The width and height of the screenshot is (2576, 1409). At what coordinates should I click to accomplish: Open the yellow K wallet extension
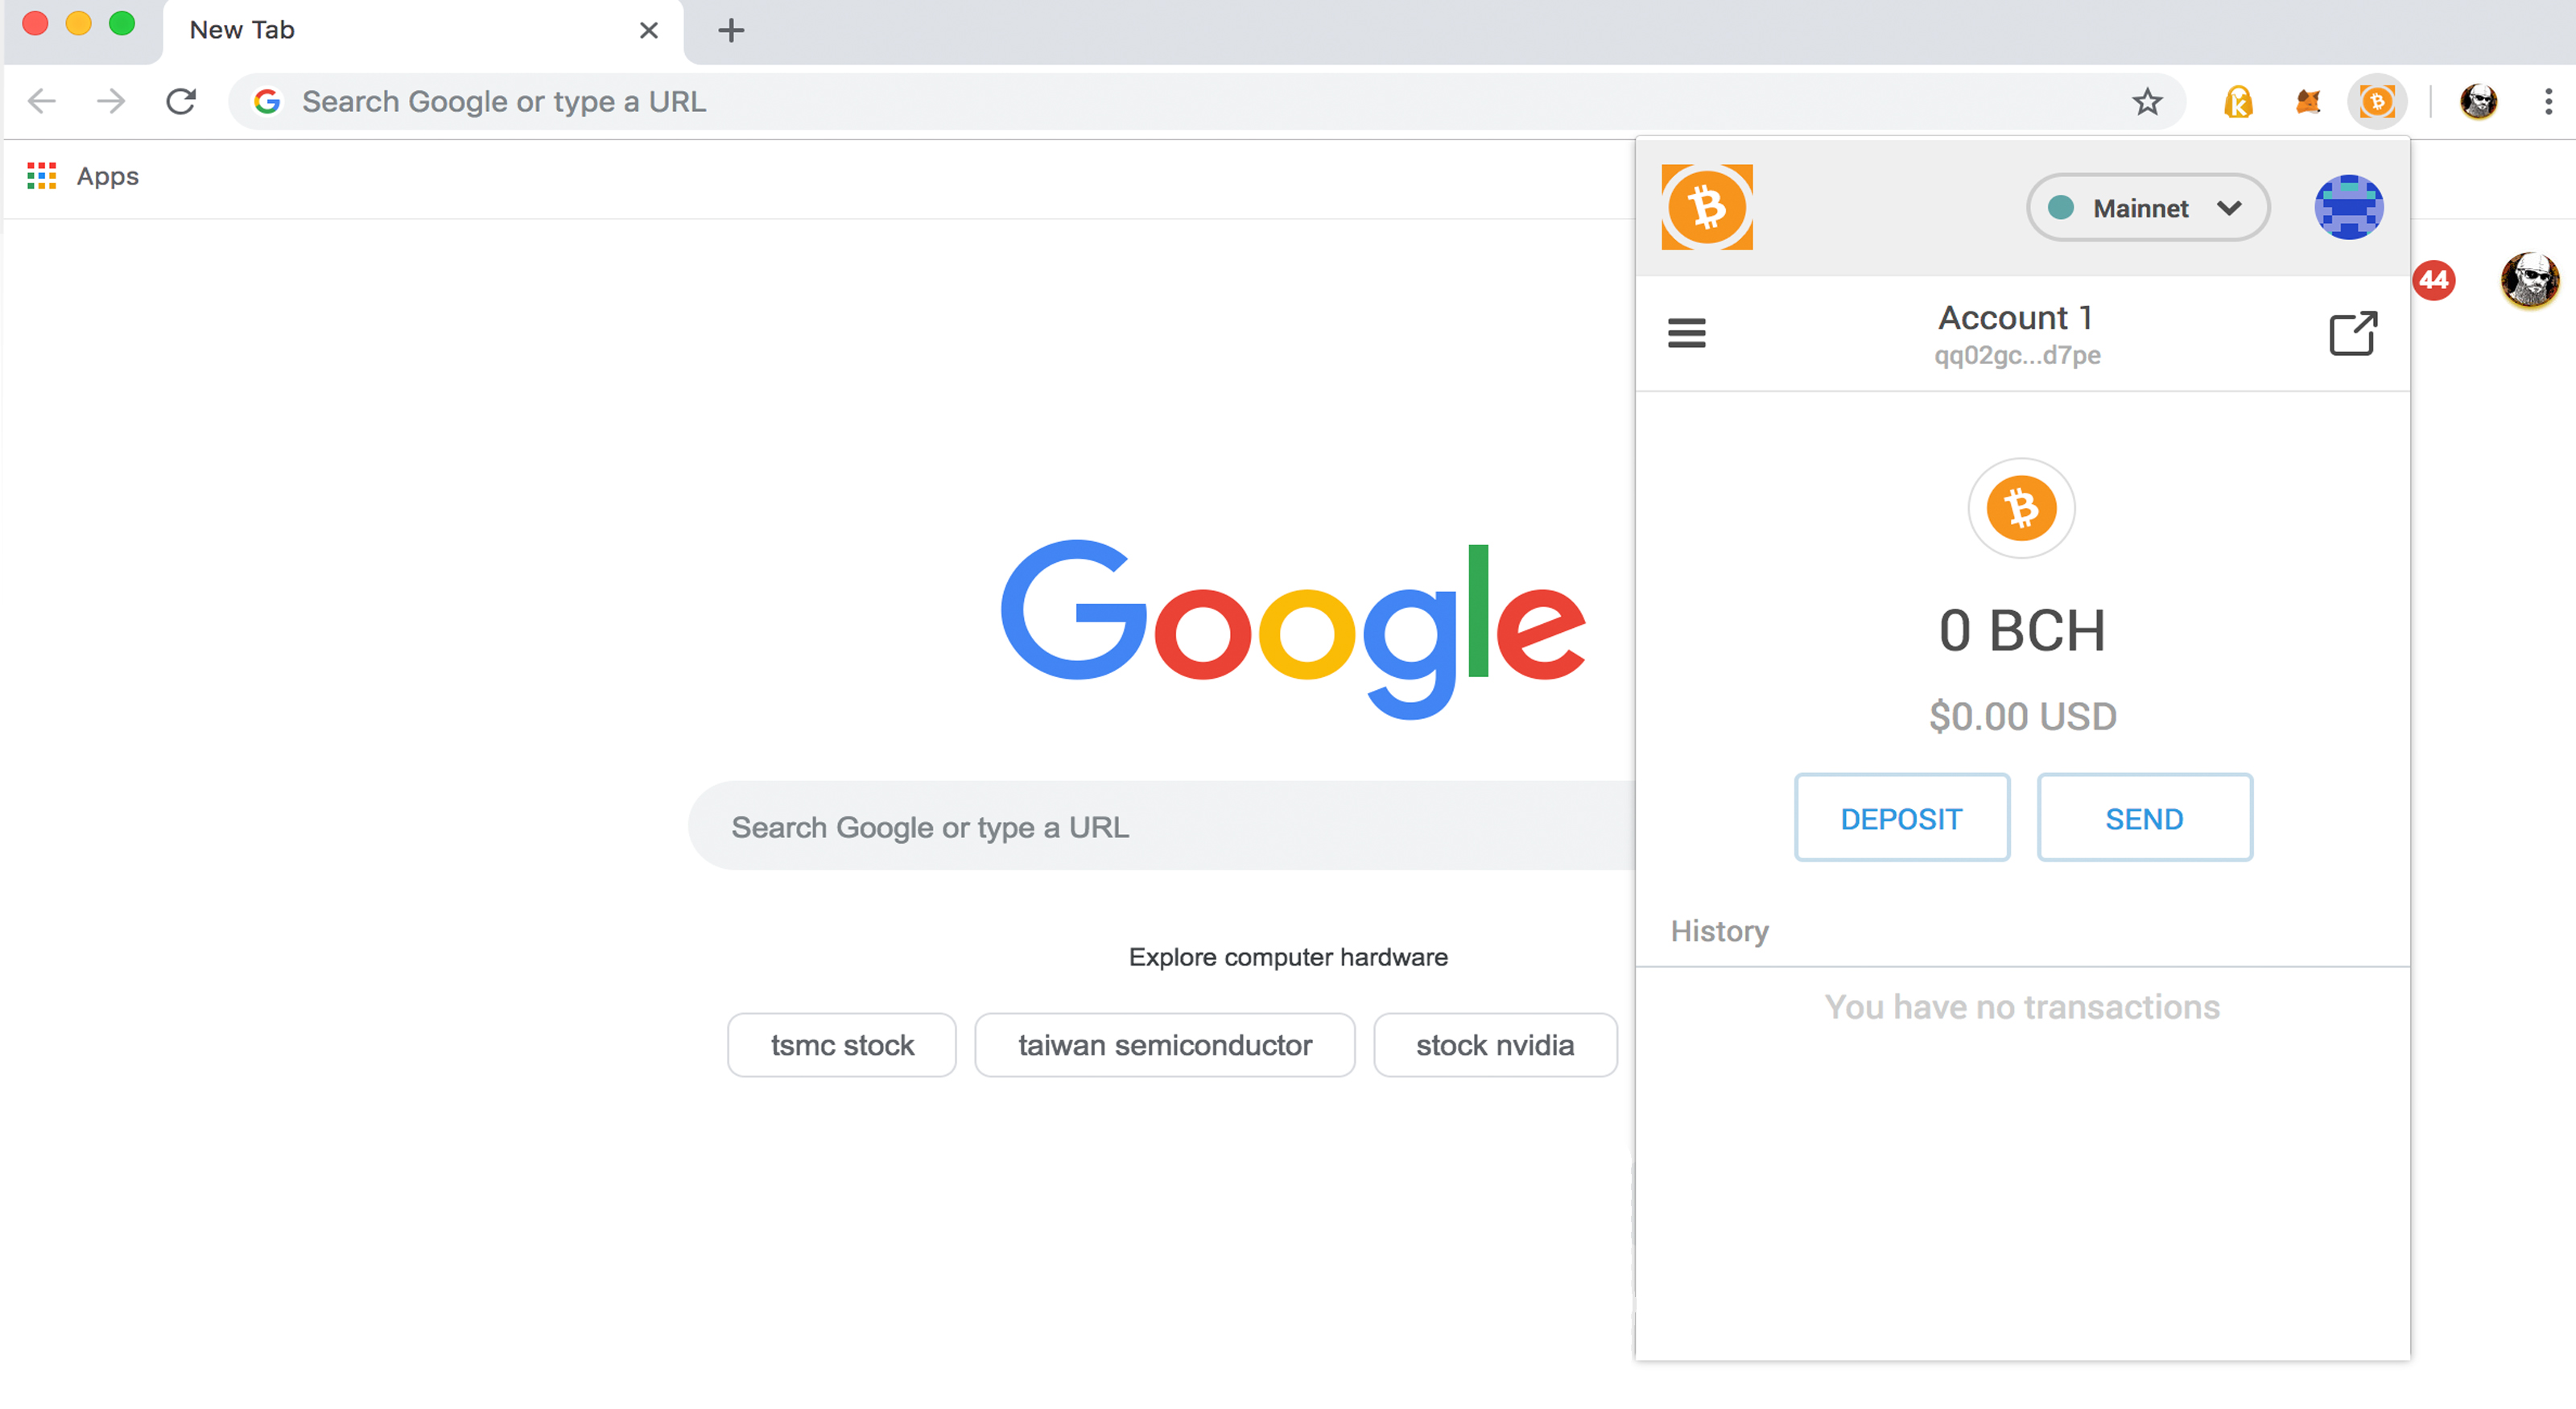(2238, 101)
